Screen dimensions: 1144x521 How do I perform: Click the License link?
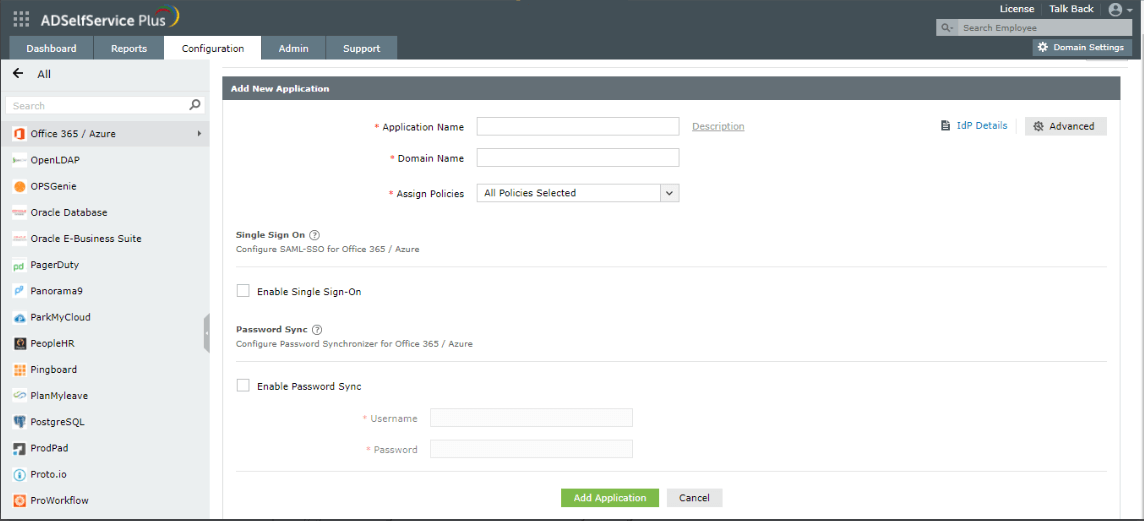(x=1016, y=9)
